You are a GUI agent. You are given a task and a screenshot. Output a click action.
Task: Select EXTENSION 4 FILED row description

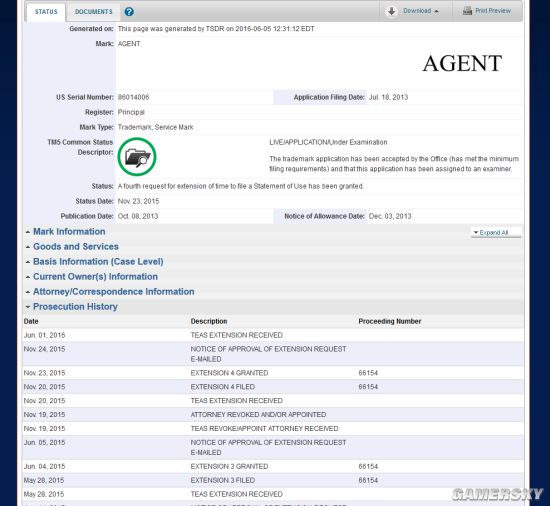click(x=223, y=387)
